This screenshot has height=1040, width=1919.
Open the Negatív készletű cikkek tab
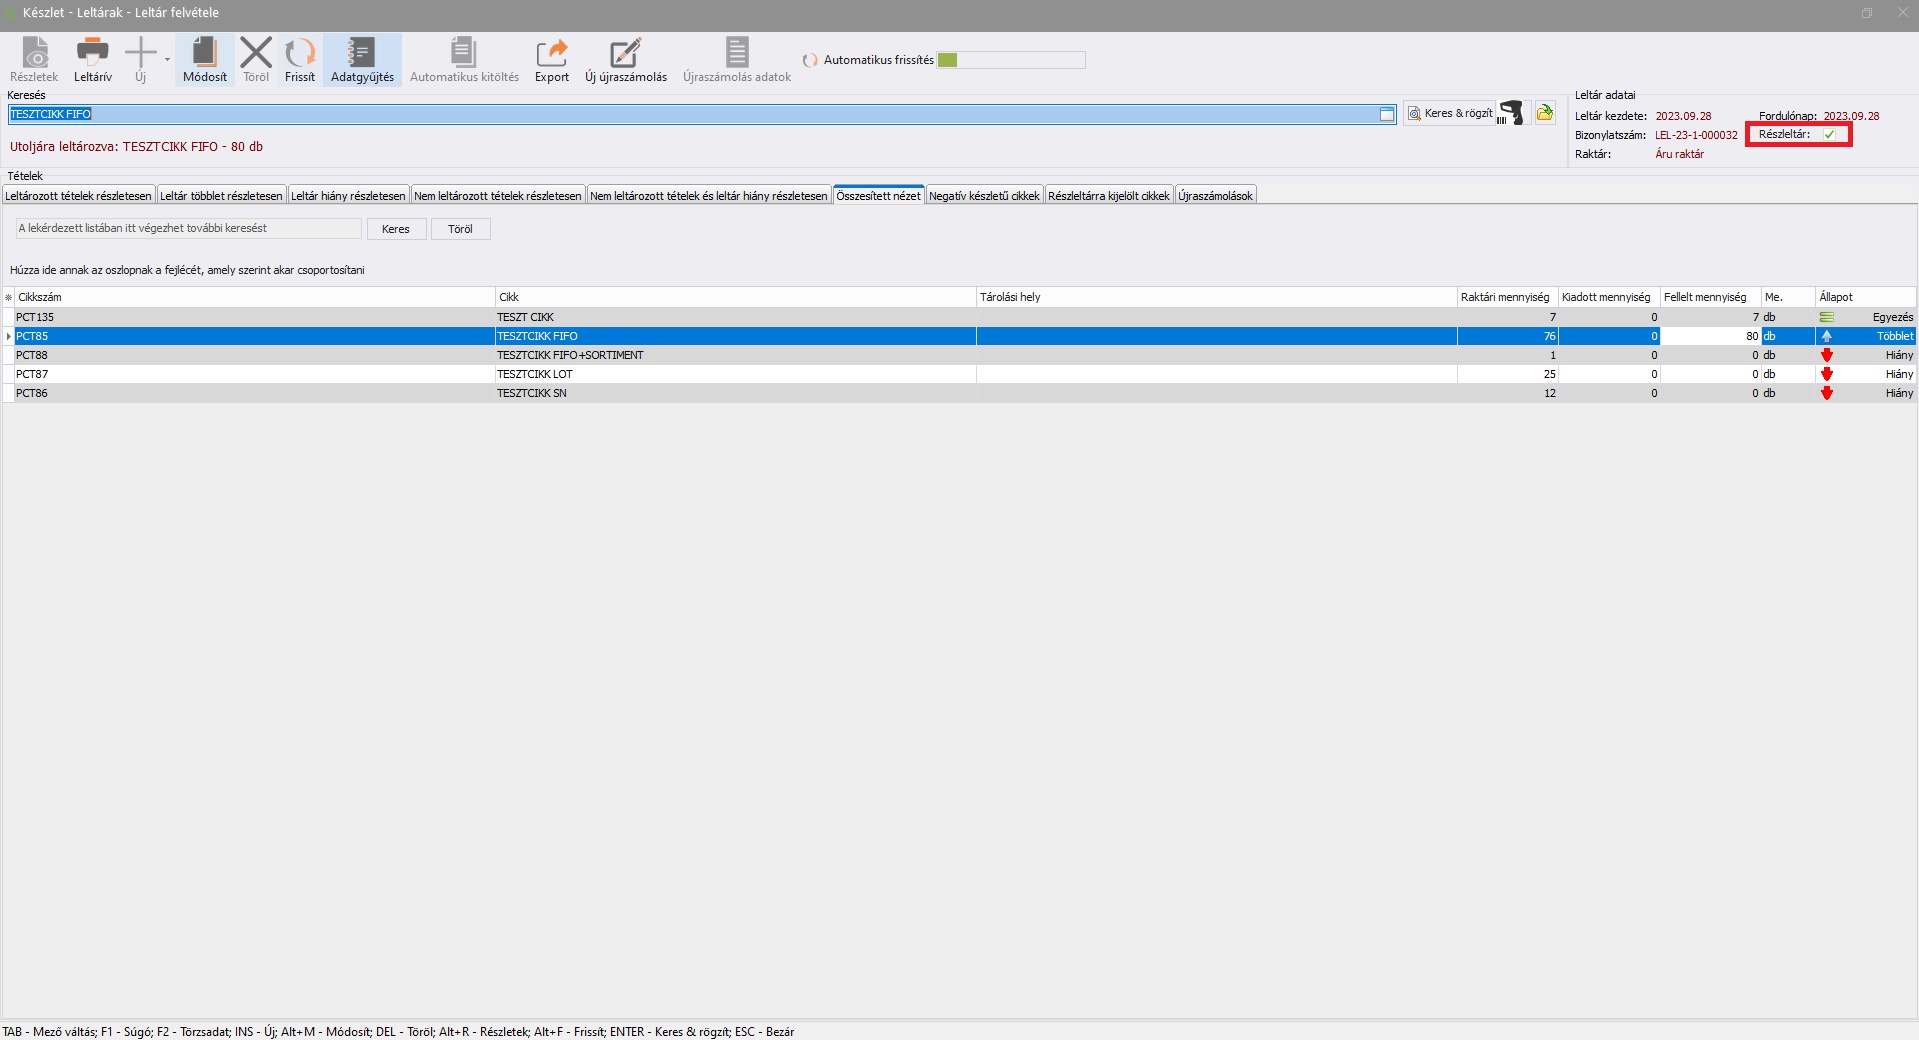984,196
